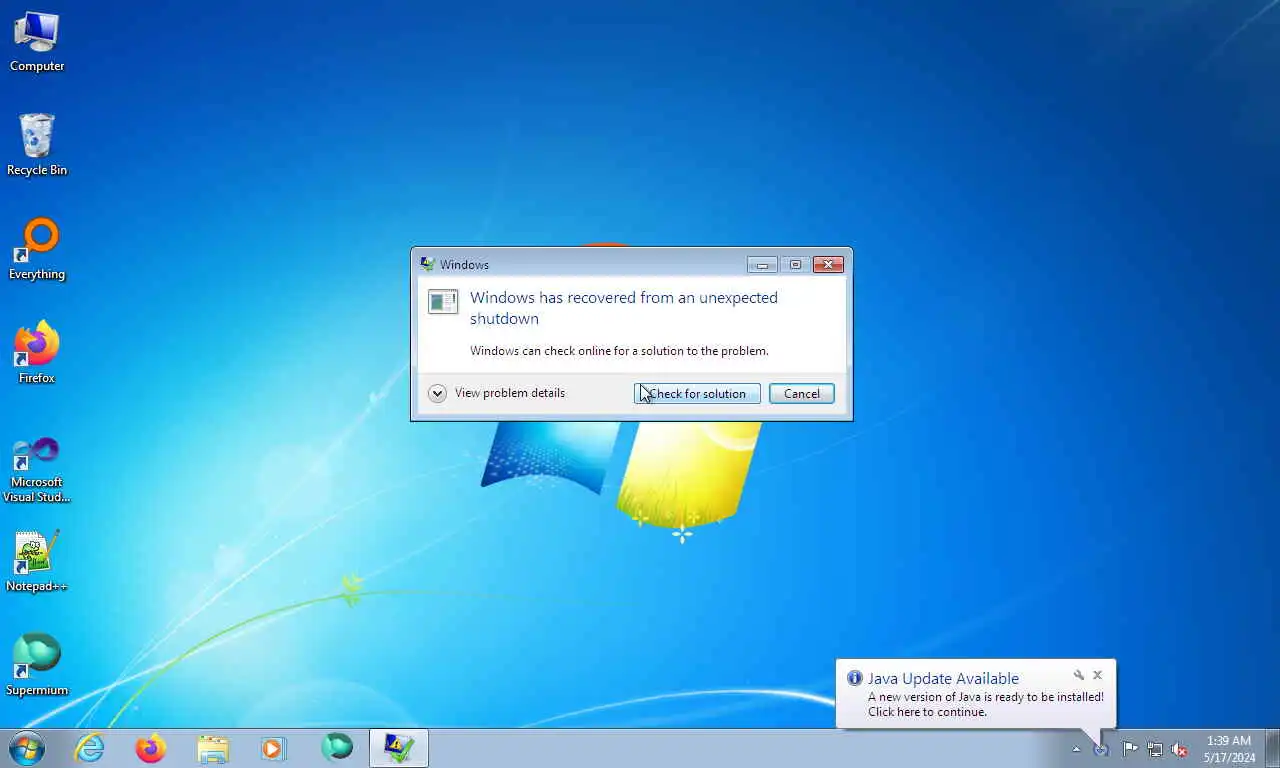
Task: Open the Computer desktop icon
Action: pos(37,42)
